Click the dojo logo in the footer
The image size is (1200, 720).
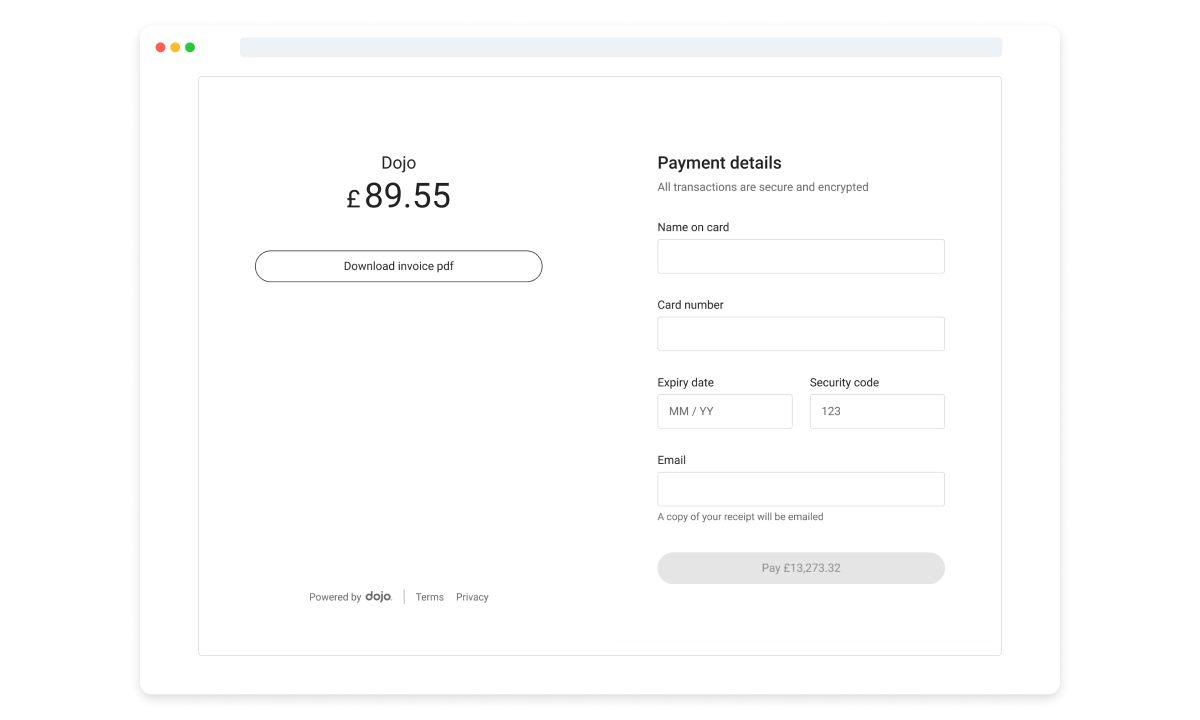pos(378,597)
